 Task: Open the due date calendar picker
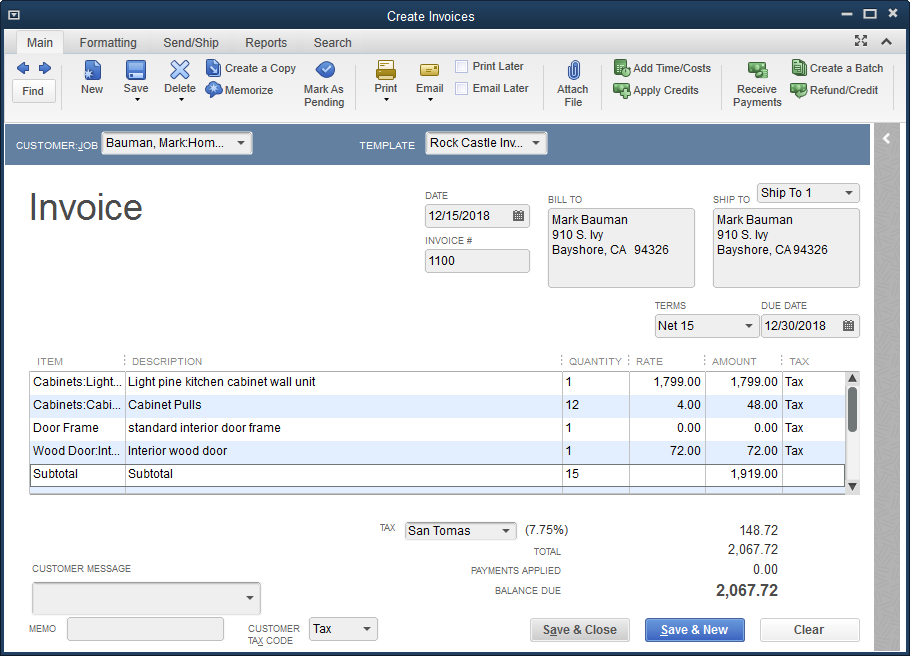coord(848,326)
